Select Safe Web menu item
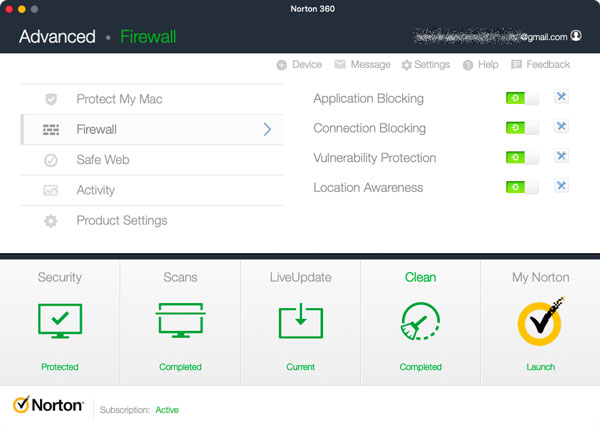 (x=152, y=160)
